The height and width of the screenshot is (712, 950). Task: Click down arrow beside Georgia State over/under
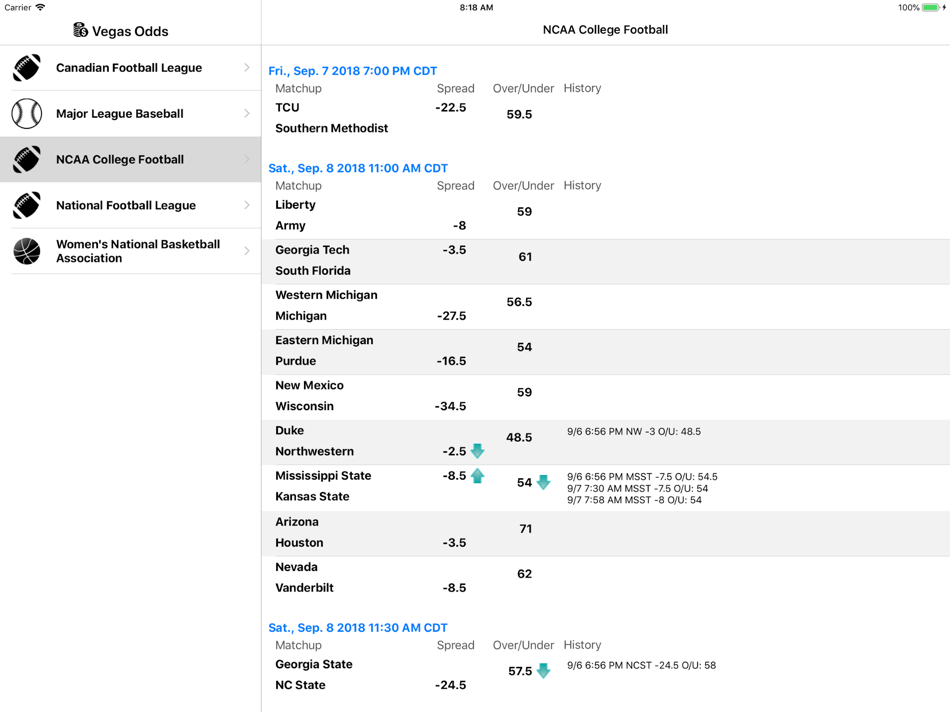[543, 671]
